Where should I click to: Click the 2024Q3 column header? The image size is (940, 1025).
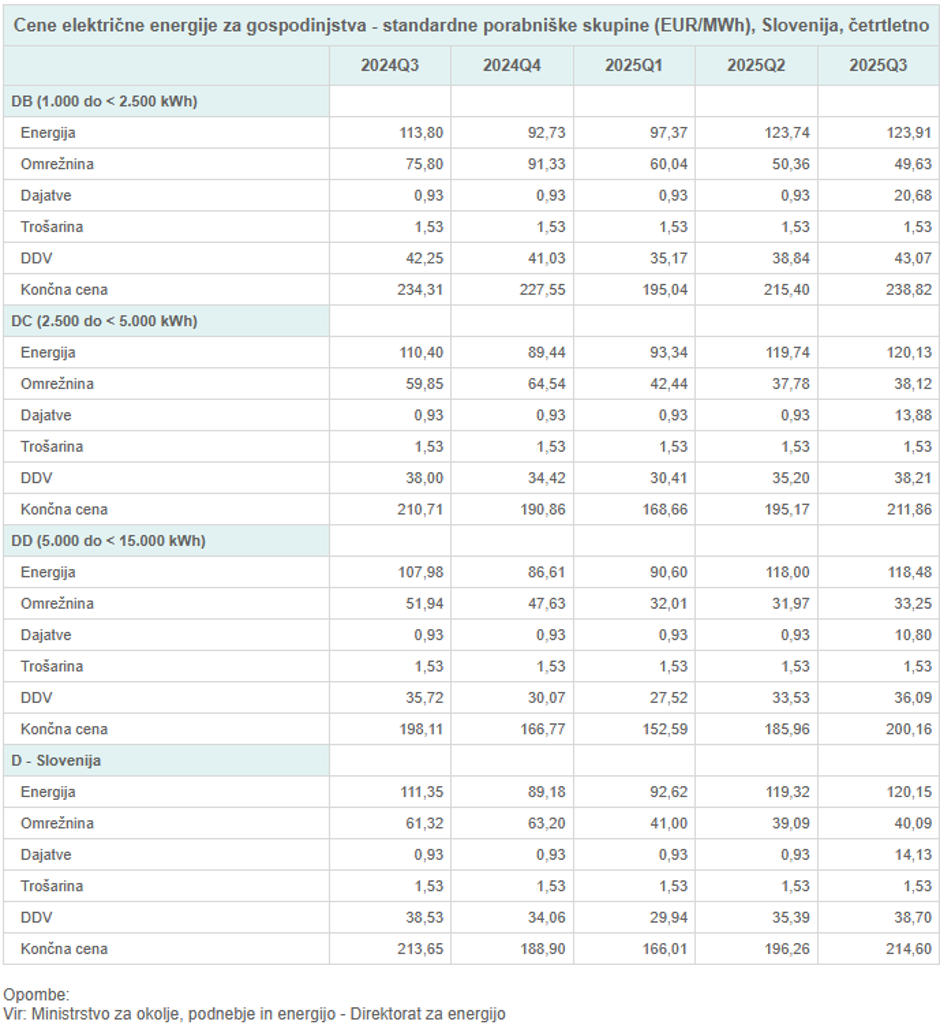pyautogui.click(x=390, y=66)
